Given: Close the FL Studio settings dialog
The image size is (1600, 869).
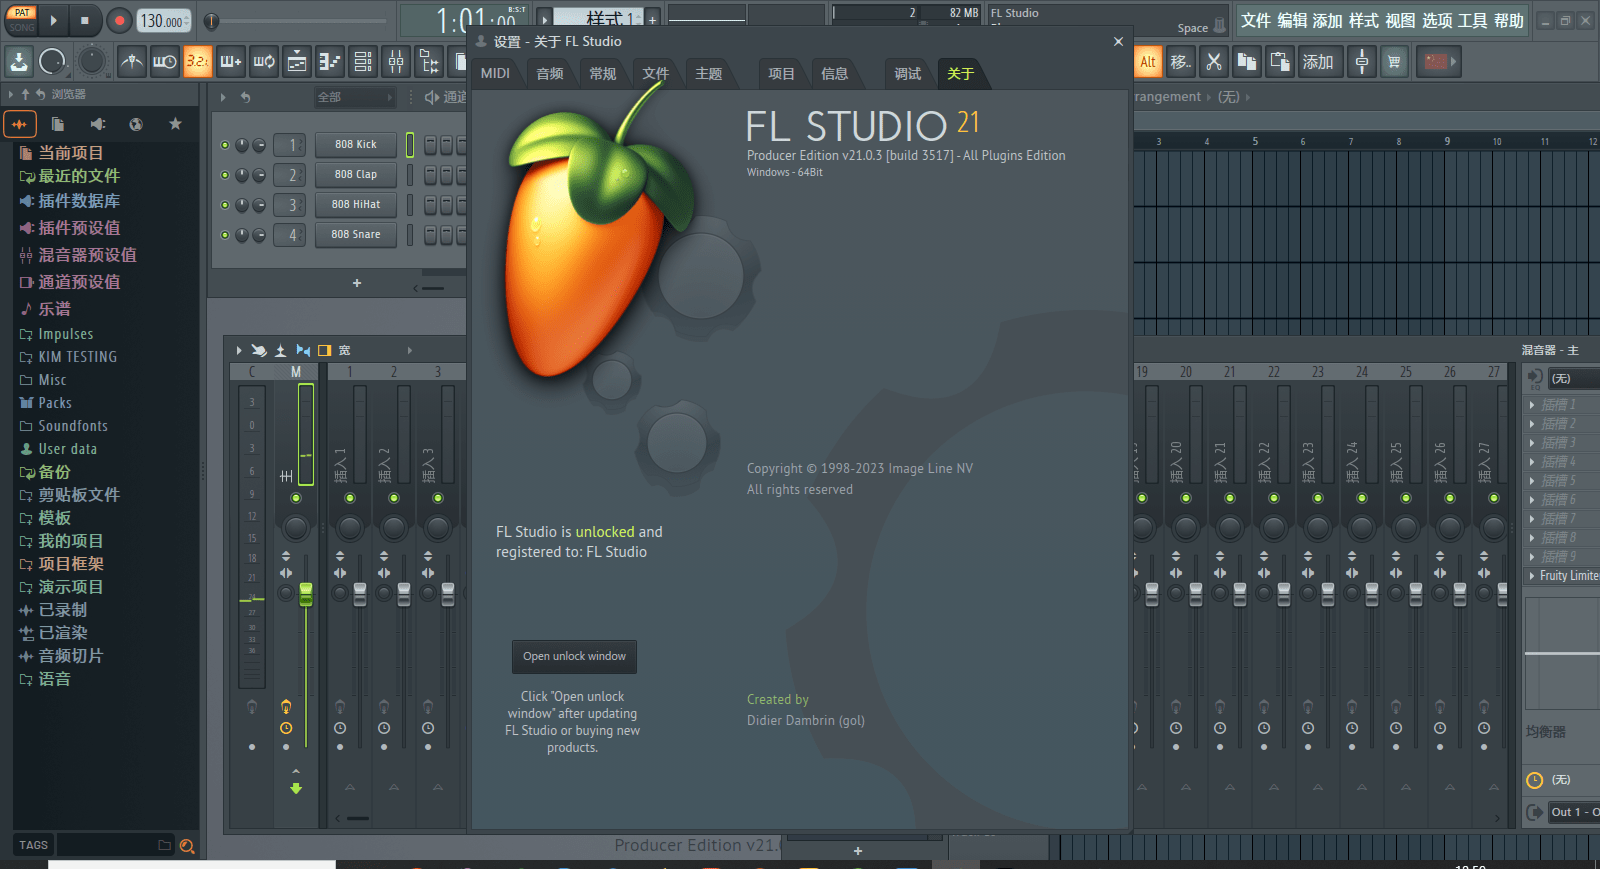Looking at the screenshot, I should (1118, 41).
